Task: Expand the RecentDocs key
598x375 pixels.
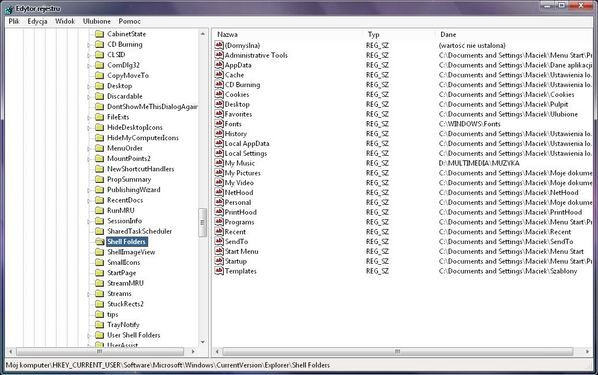Action: pyautogui.click(x=88, y=200)
